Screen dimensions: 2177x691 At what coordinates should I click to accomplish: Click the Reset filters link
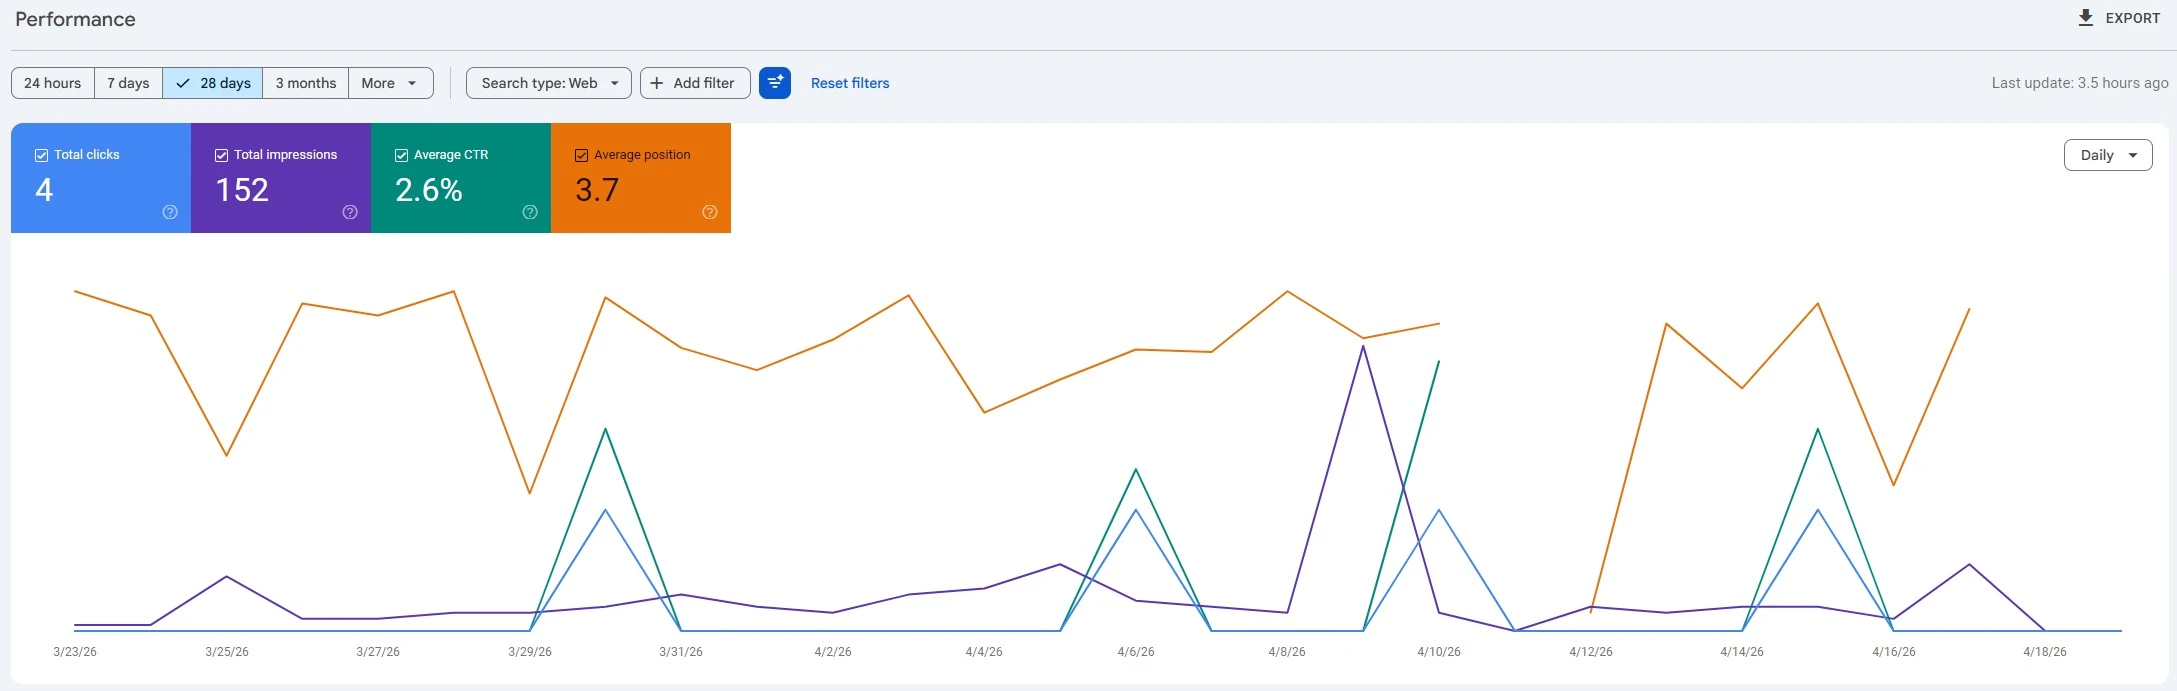tap(850, 83)
